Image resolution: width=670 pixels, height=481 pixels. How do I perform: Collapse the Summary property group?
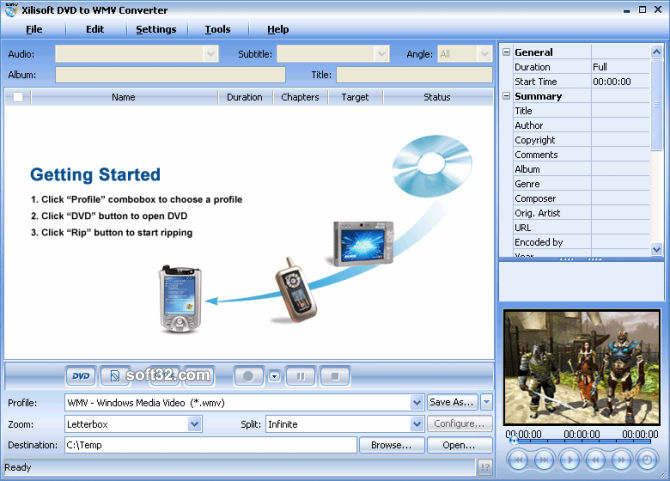point(506,96)
